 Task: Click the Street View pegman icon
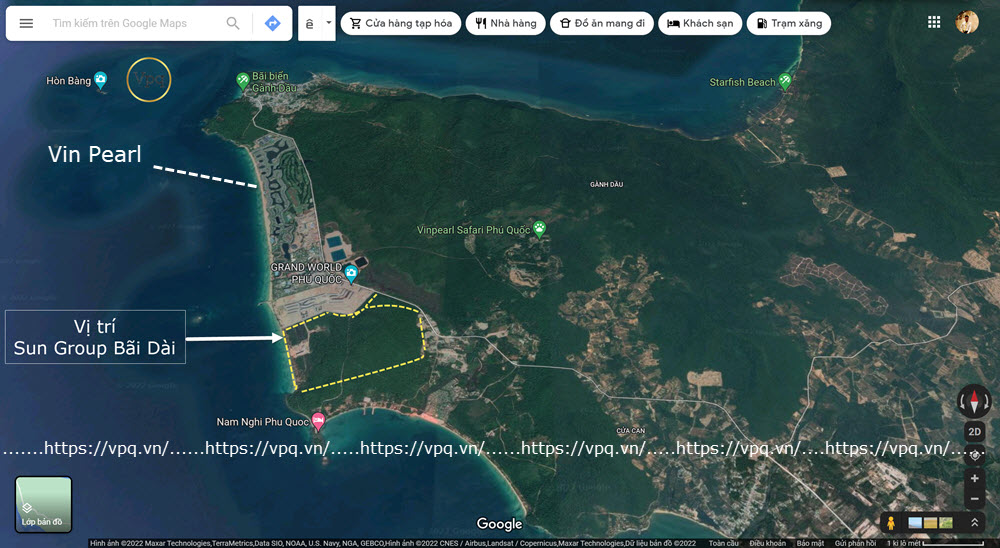pyautogui.click(x=891, y=523)
